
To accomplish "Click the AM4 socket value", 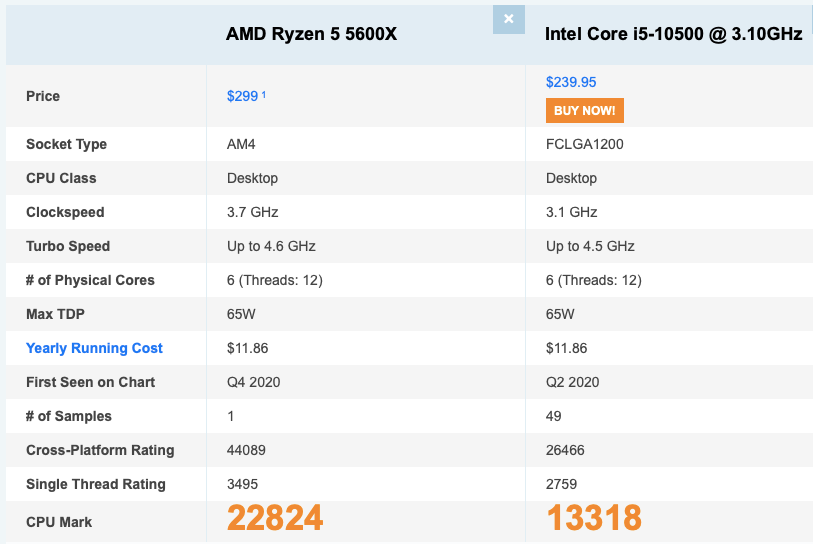I will point(240,144).
